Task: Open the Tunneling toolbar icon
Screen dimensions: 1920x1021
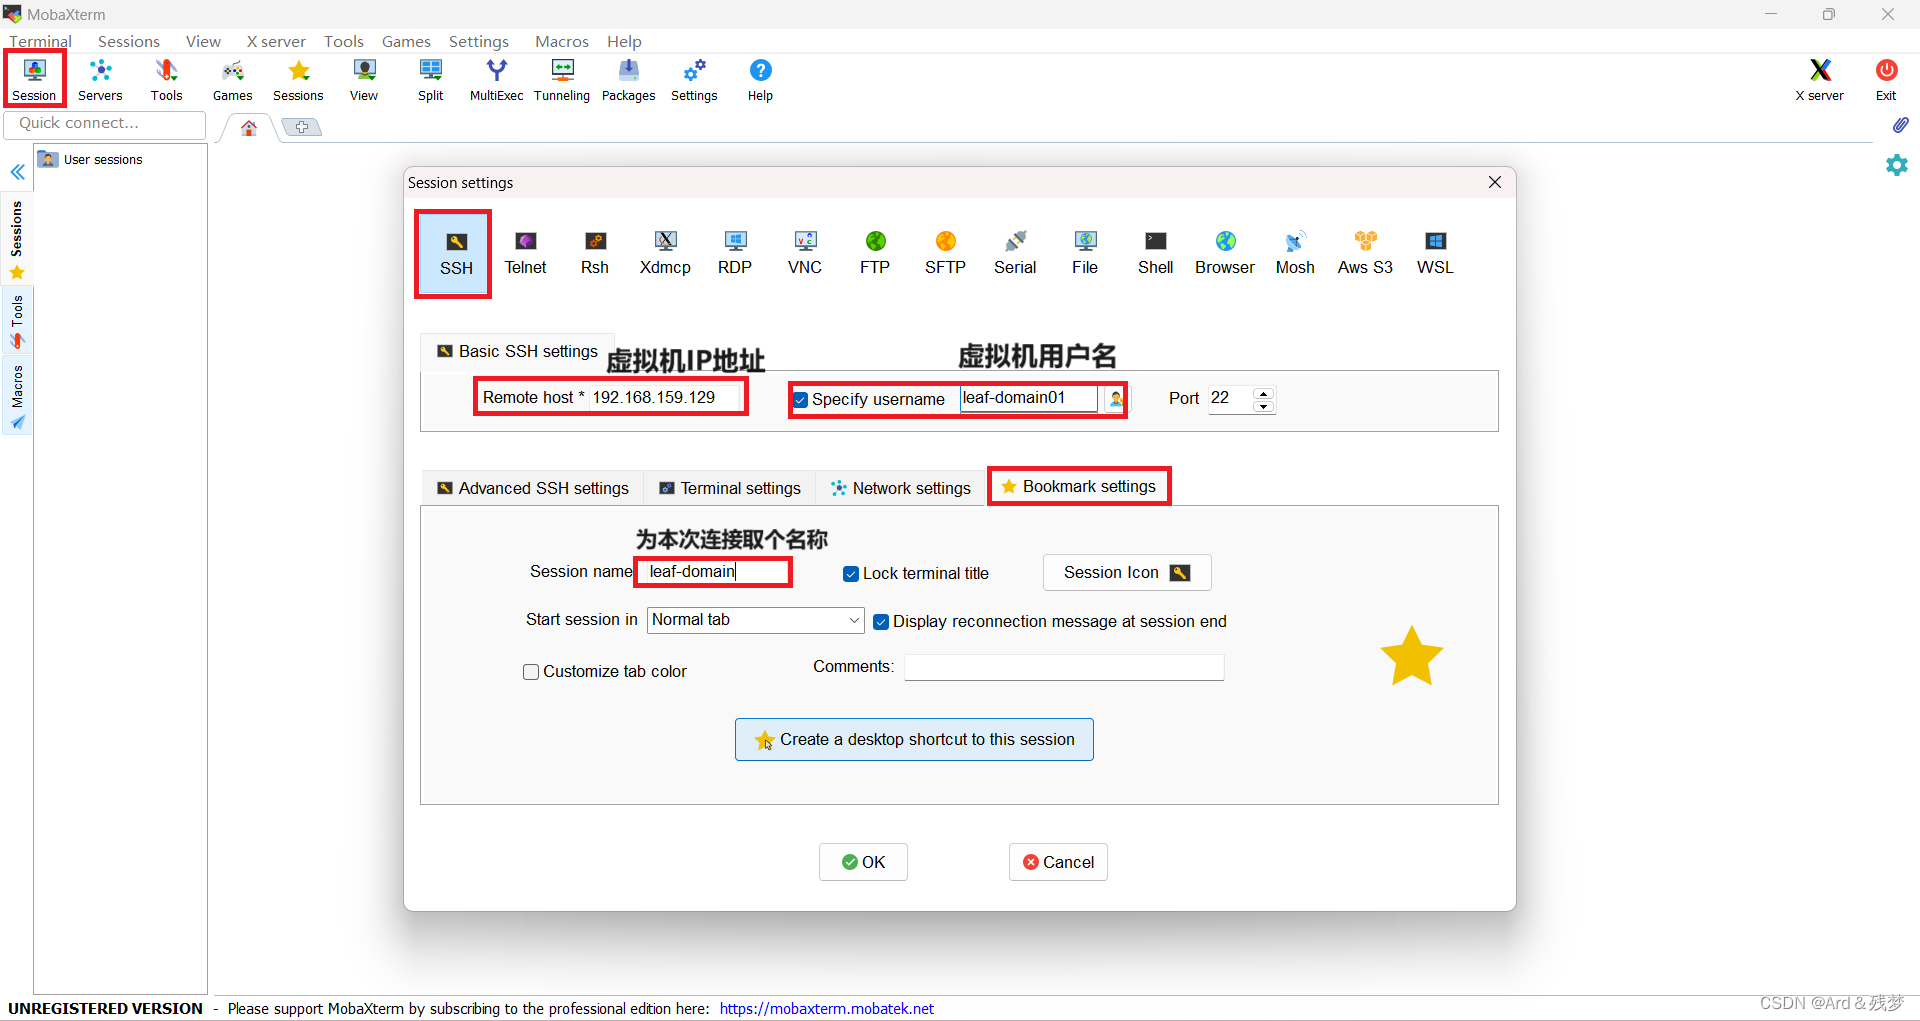Action: (x=562, y=80)
